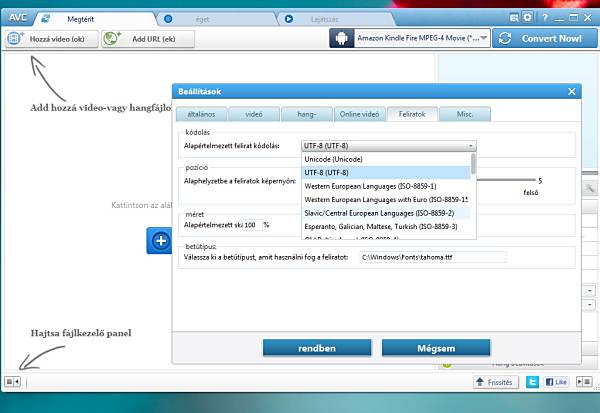Viewport: 600px width, 413px height.
Task: Click Hozzá video (ok) button
Action: point(52,39)
